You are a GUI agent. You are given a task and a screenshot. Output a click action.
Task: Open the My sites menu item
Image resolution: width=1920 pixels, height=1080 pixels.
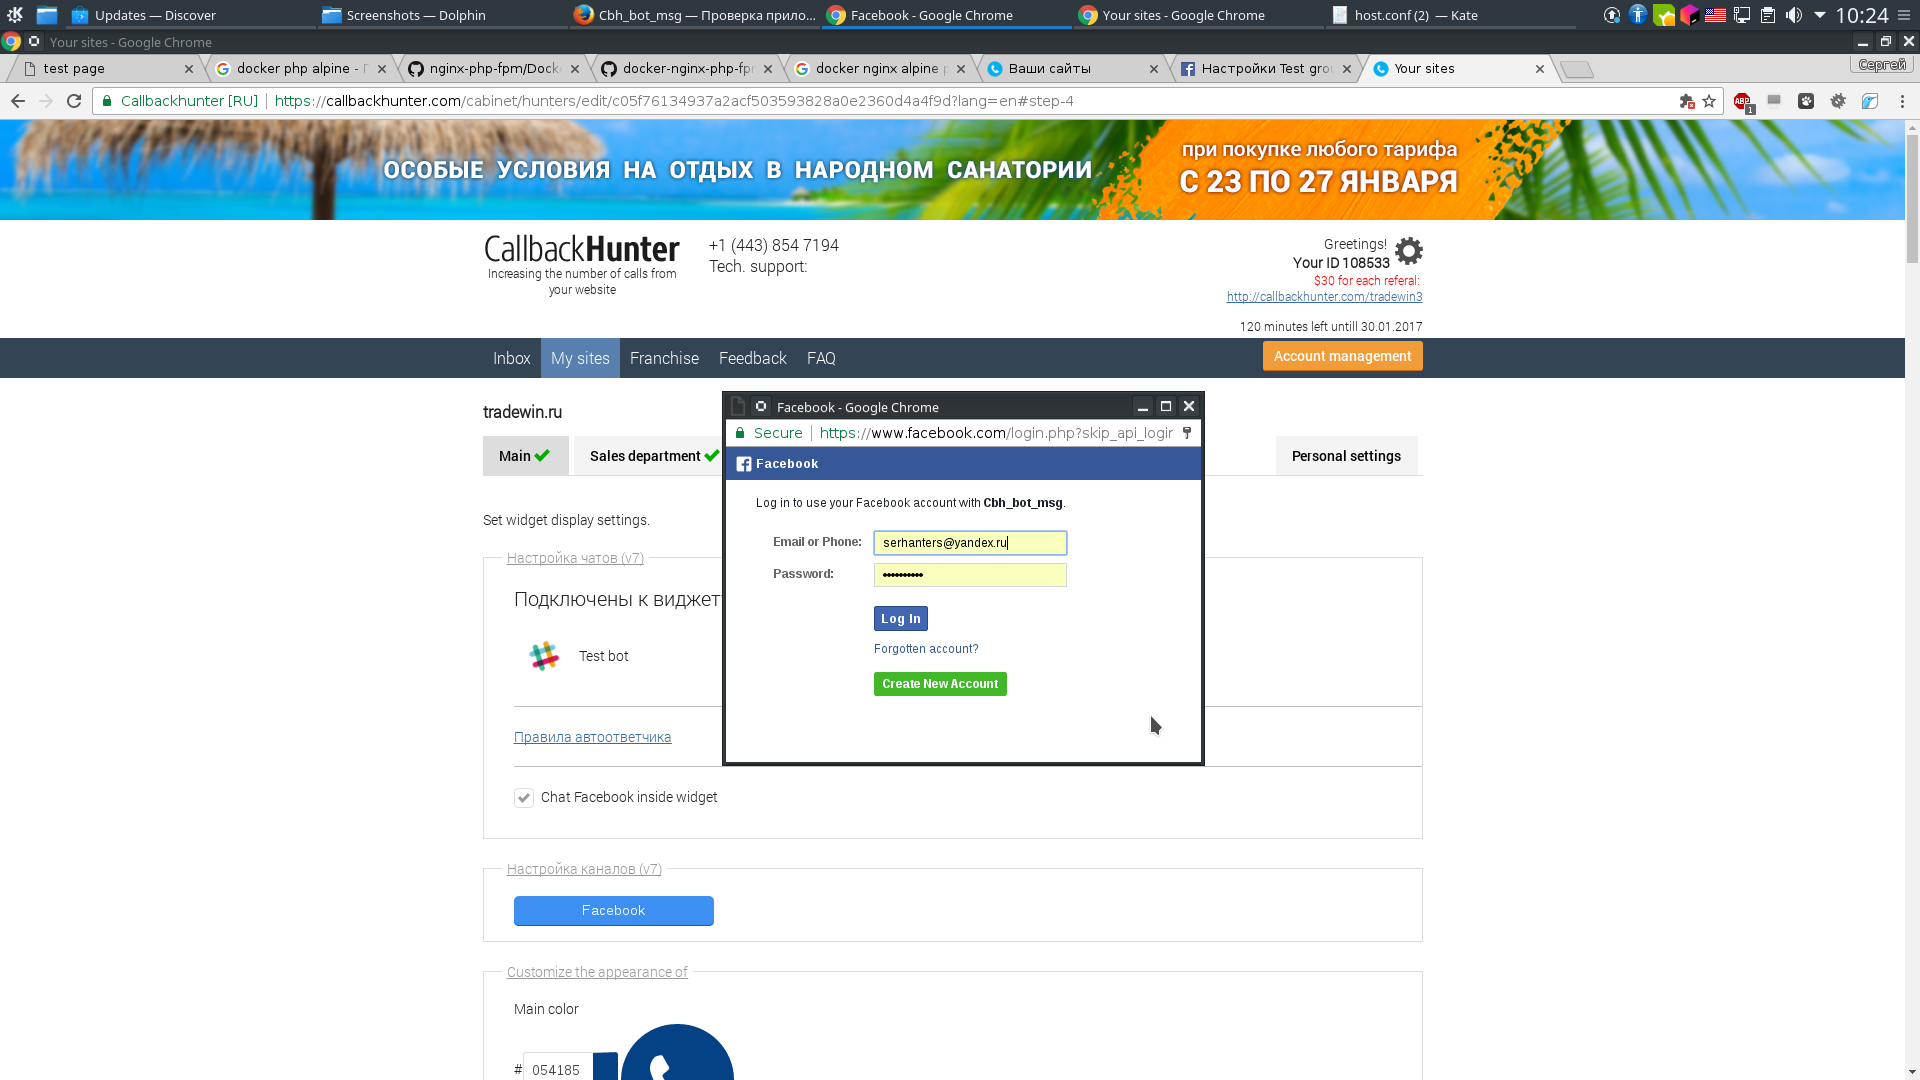click(x=580, y=358)
